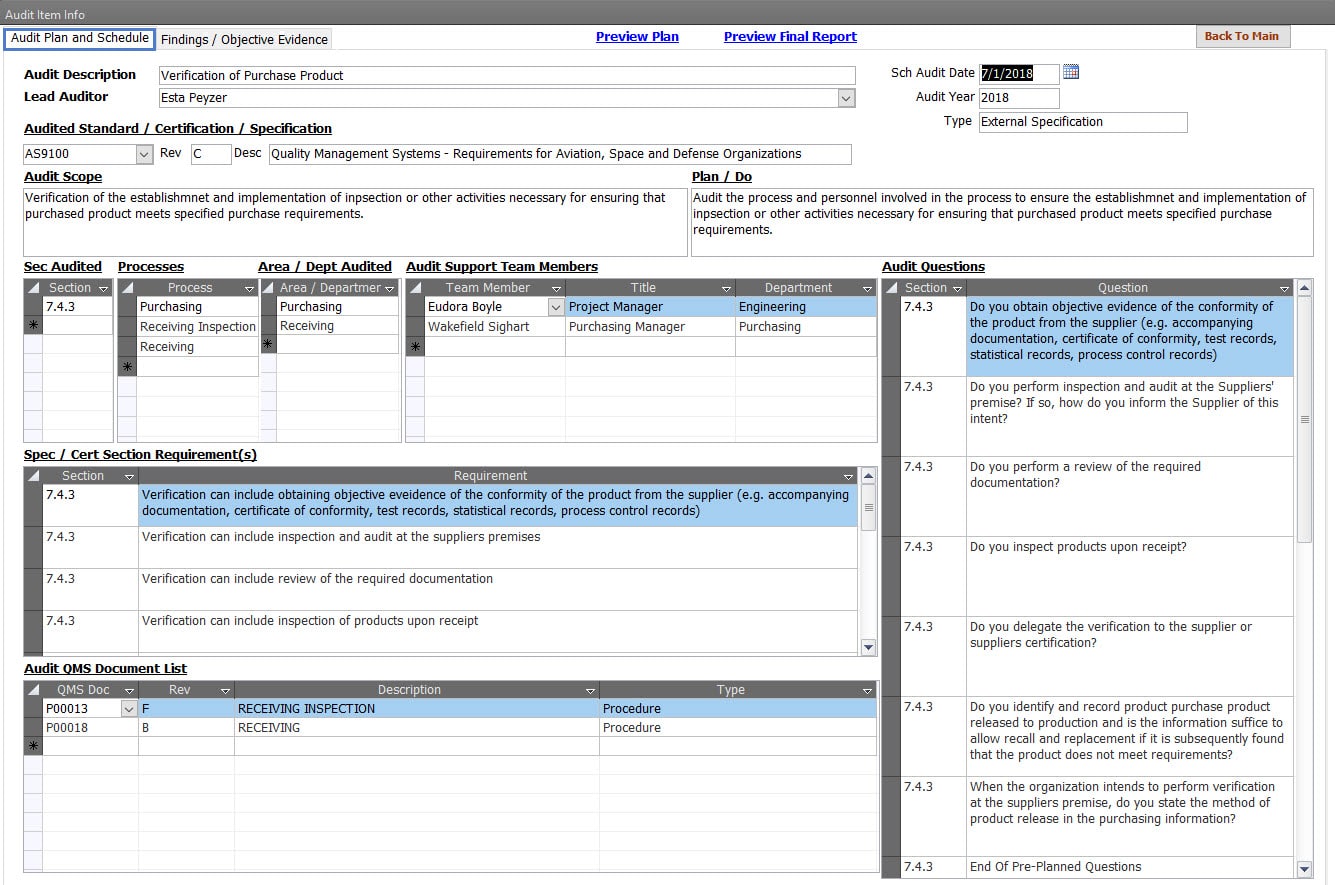Expand the Lead Auditor dropdown

(x=846, y=98)
